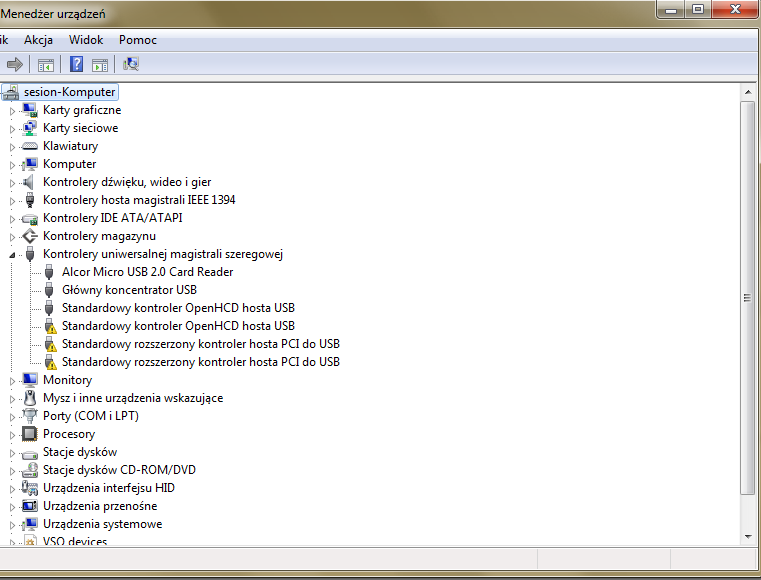Expand the Klawiatury node
This screenshot has width=761, height=580.
click(12, 147)
